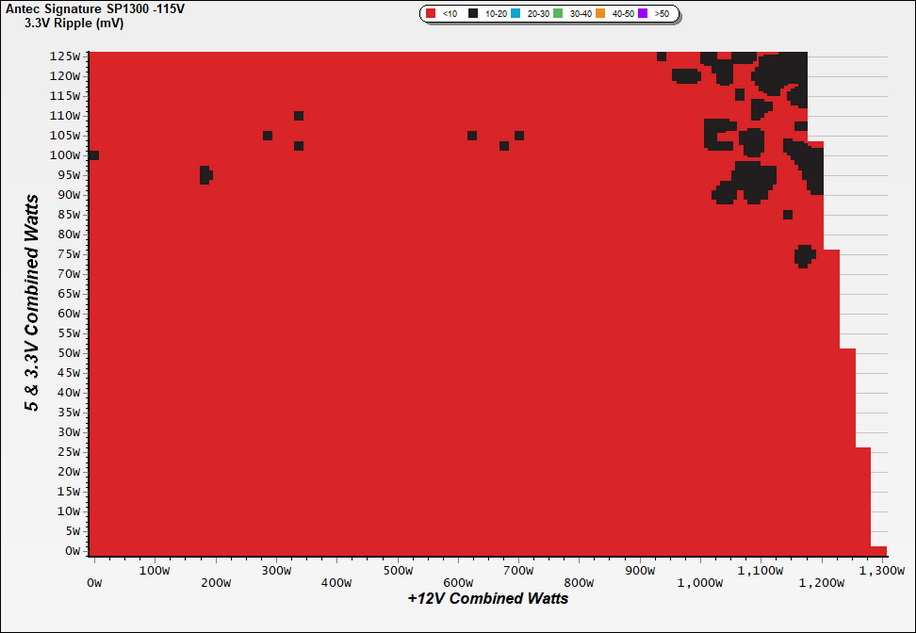The width and height of the screenshot is (916, 633).
Task: Click the '500W' x-axis label
Action: coord(398,571)
